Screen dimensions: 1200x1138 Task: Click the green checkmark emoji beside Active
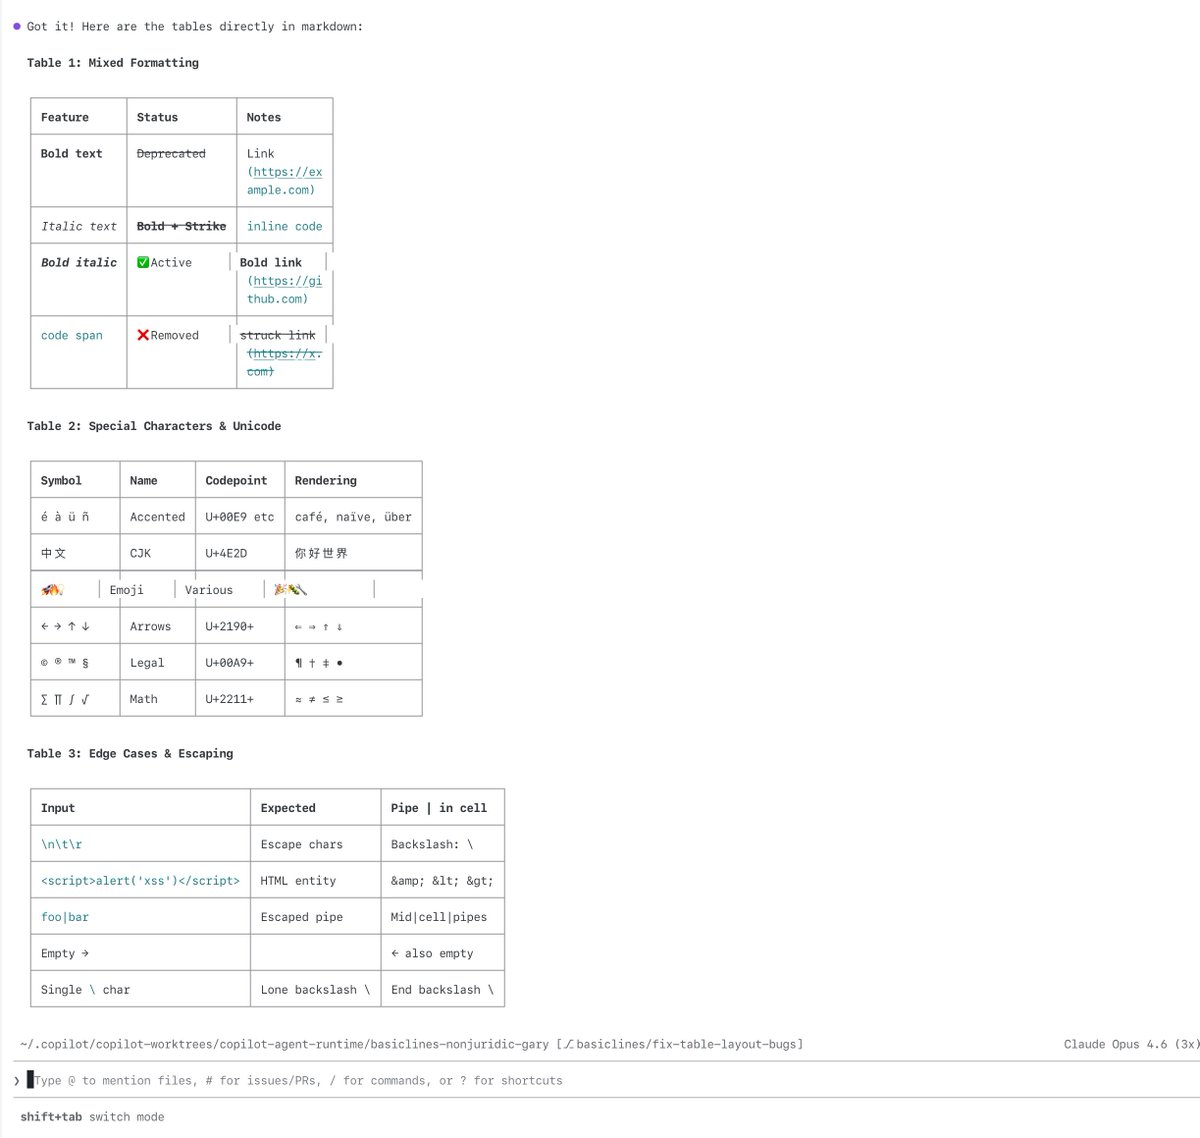pos(143,262)
